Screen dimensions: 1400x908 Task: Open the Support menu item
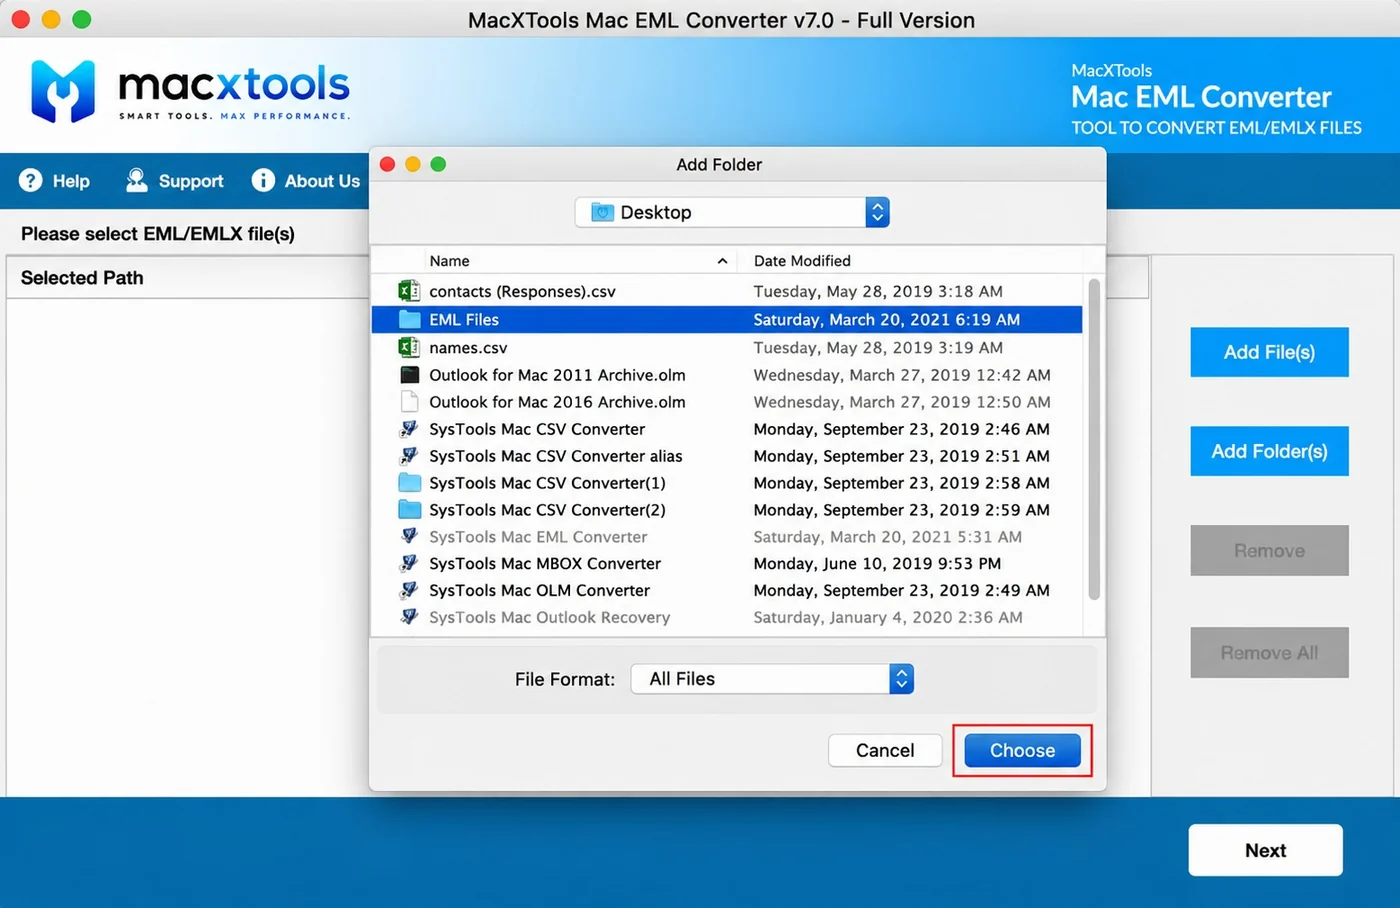[174, 181]
